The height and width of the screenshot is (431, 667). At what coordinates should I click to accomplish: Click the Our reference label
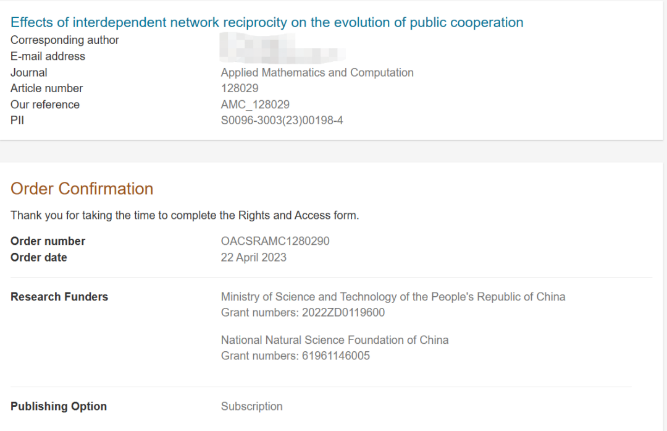coord(44,105)
